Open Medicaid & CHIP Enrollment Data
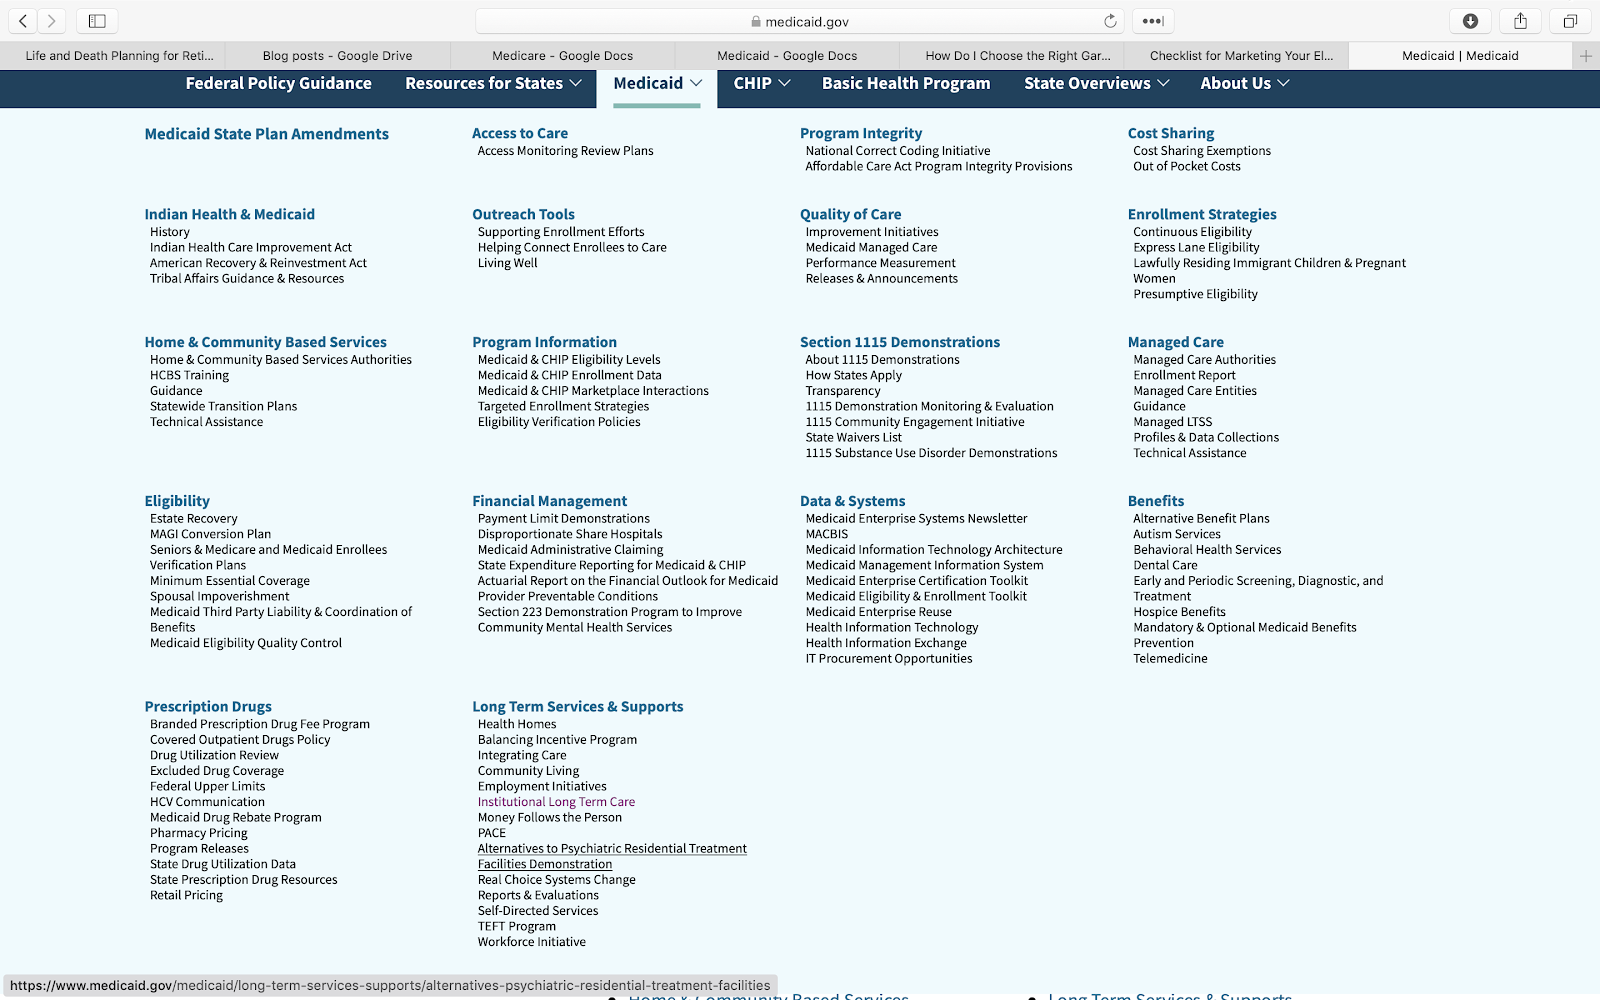The width and height of the screenshot is (1600, 1000). coord(569,376)
